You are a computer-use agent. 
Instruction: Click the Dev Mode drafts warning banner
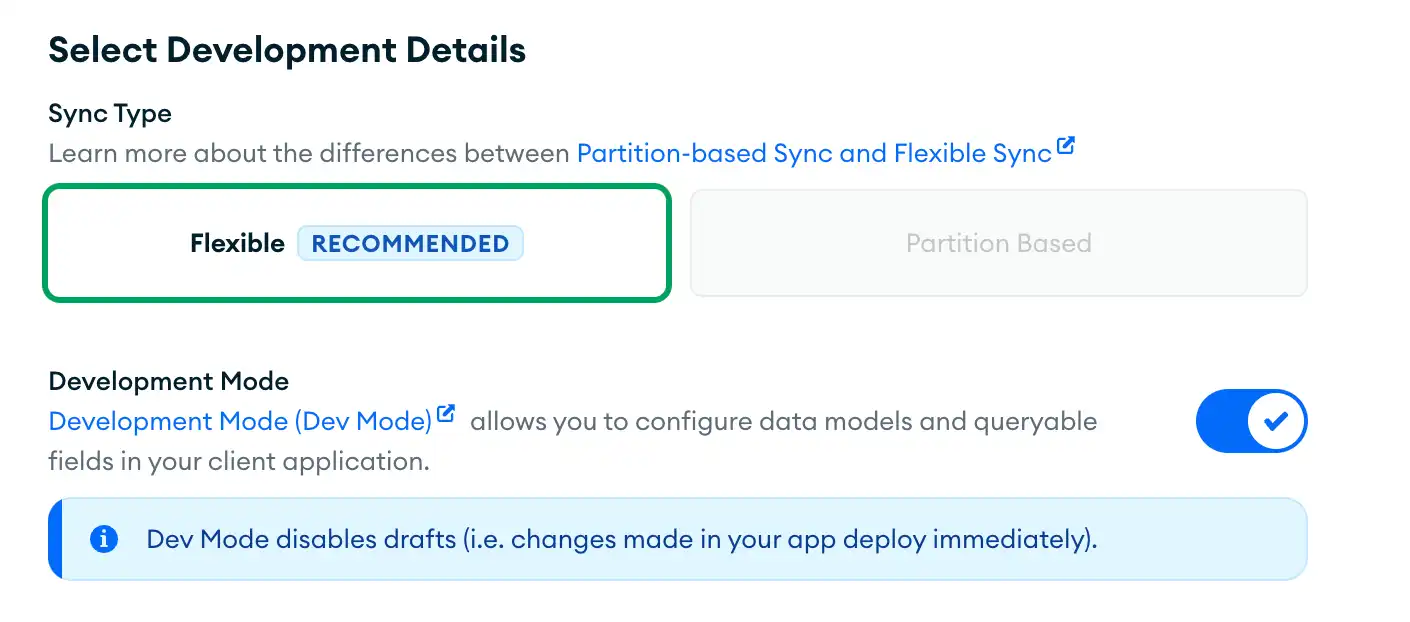click(676, 539)
